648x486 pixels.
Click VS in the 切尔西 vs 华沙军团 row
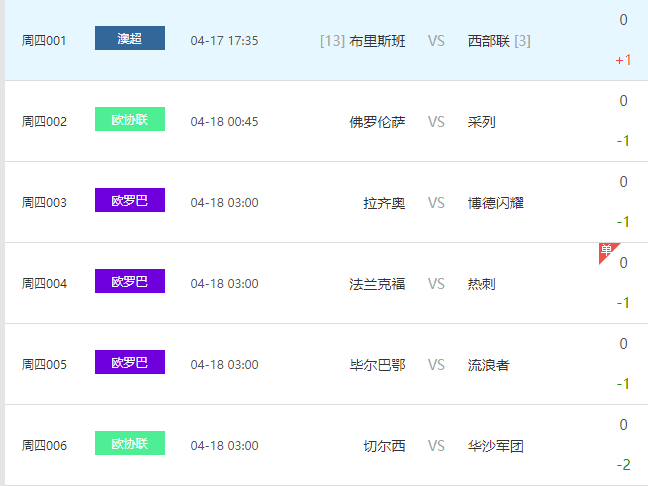coord(436,446)
